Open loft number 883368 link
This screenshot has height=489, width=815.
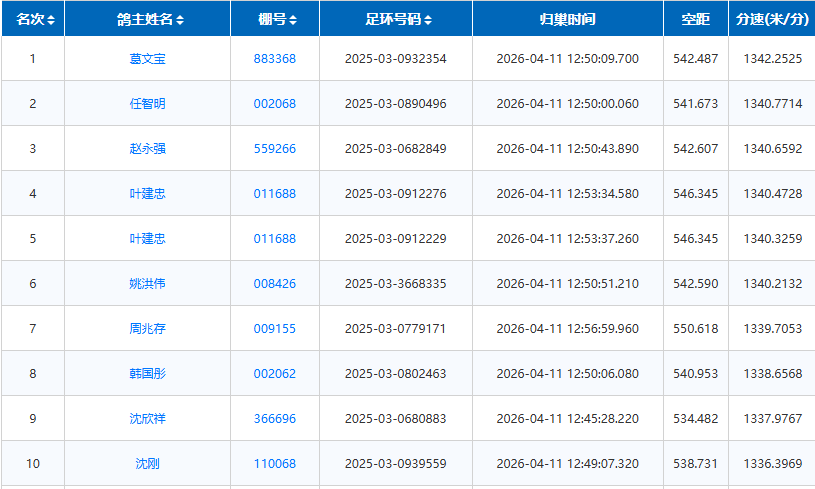[275, 59]
